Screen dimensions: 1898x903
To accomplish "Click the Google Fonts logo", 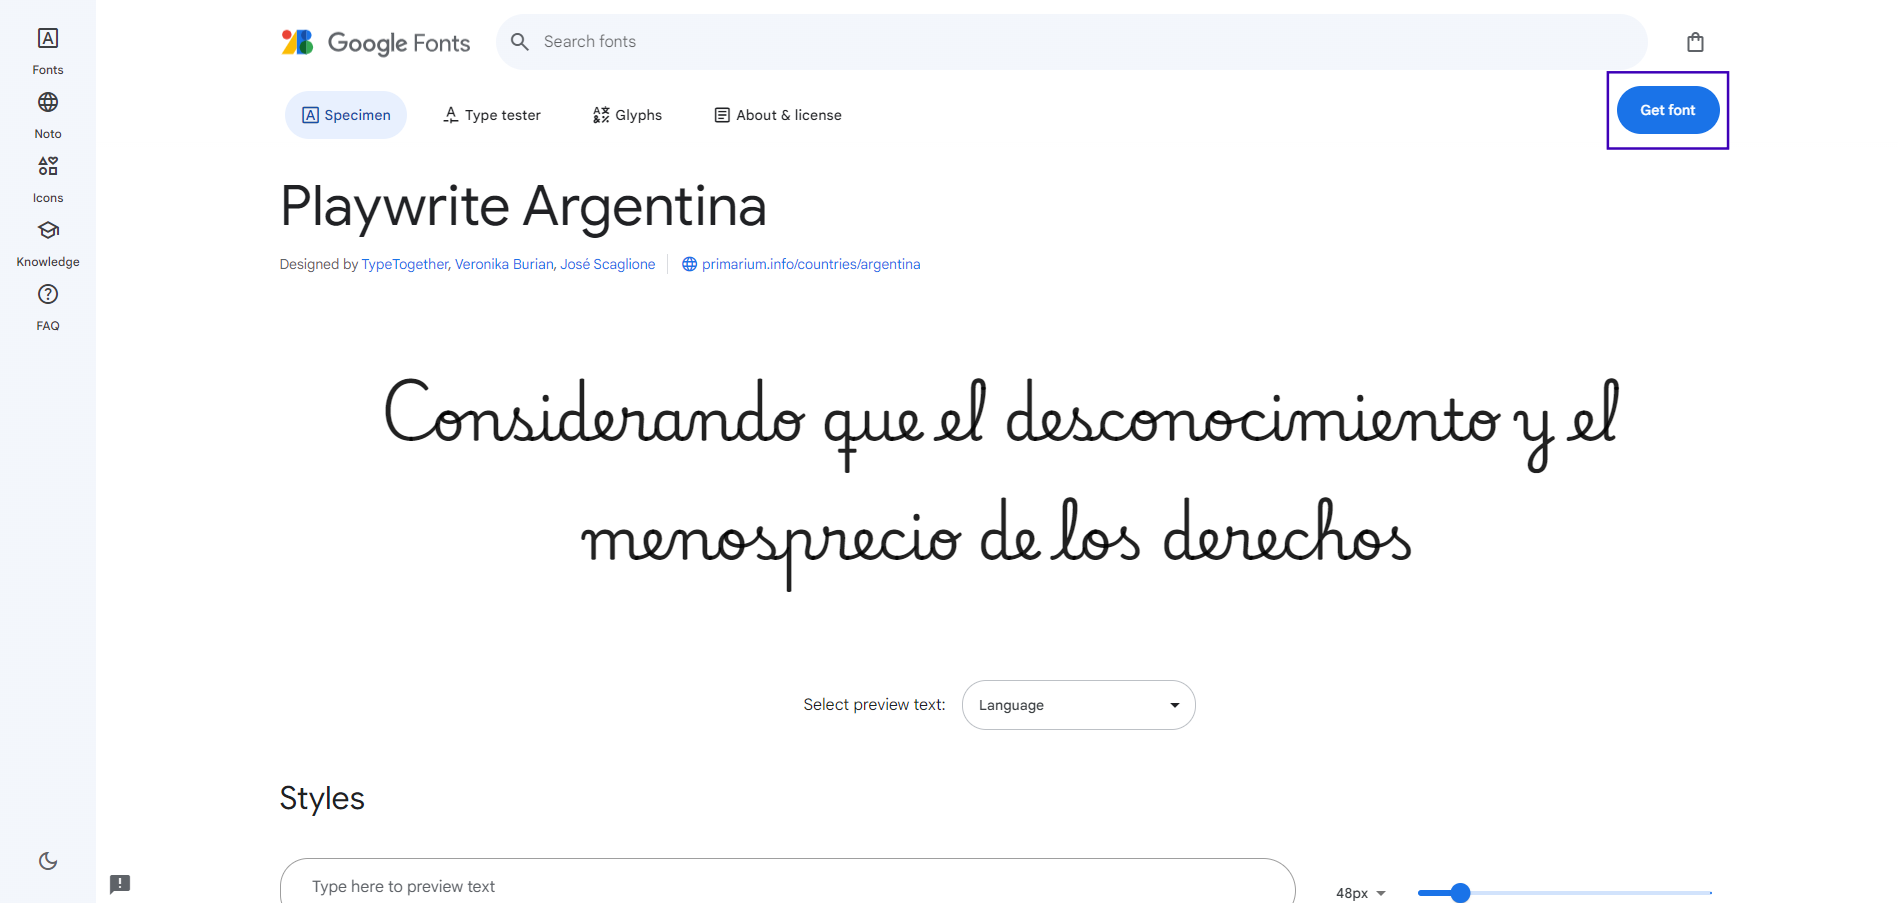I will click(376, 42).
